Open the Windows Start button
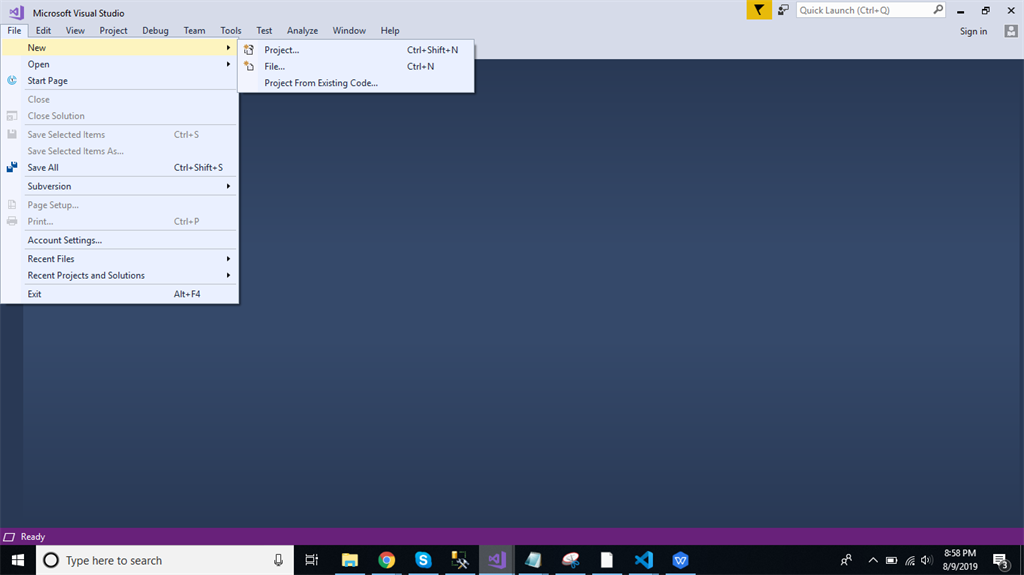The height and width of the screenshot is (575, 1024). click(x=18, y=560)
